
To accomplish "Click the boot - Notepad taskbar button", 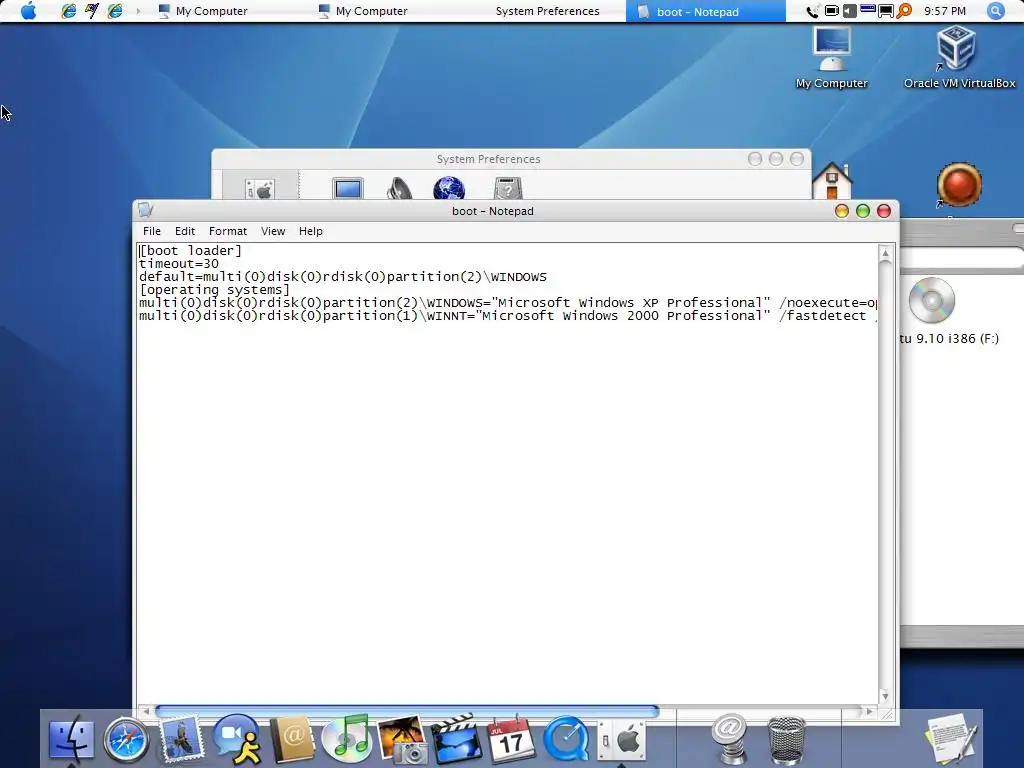I will click(705, 11).
